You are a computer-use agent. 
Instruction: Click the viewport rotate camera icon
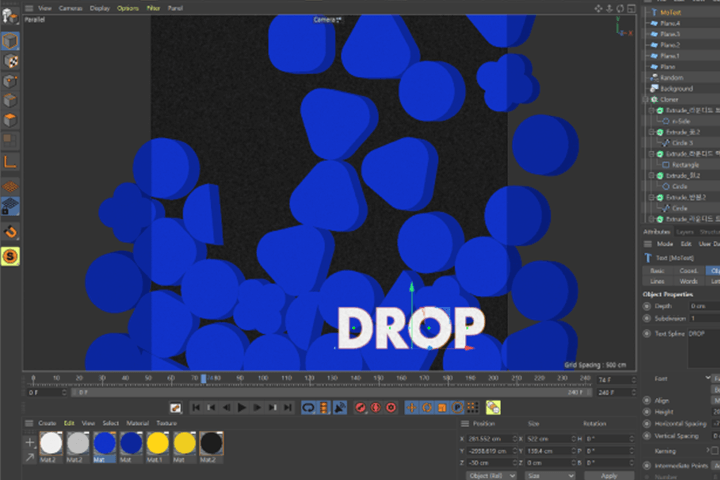tap(620, 8)
